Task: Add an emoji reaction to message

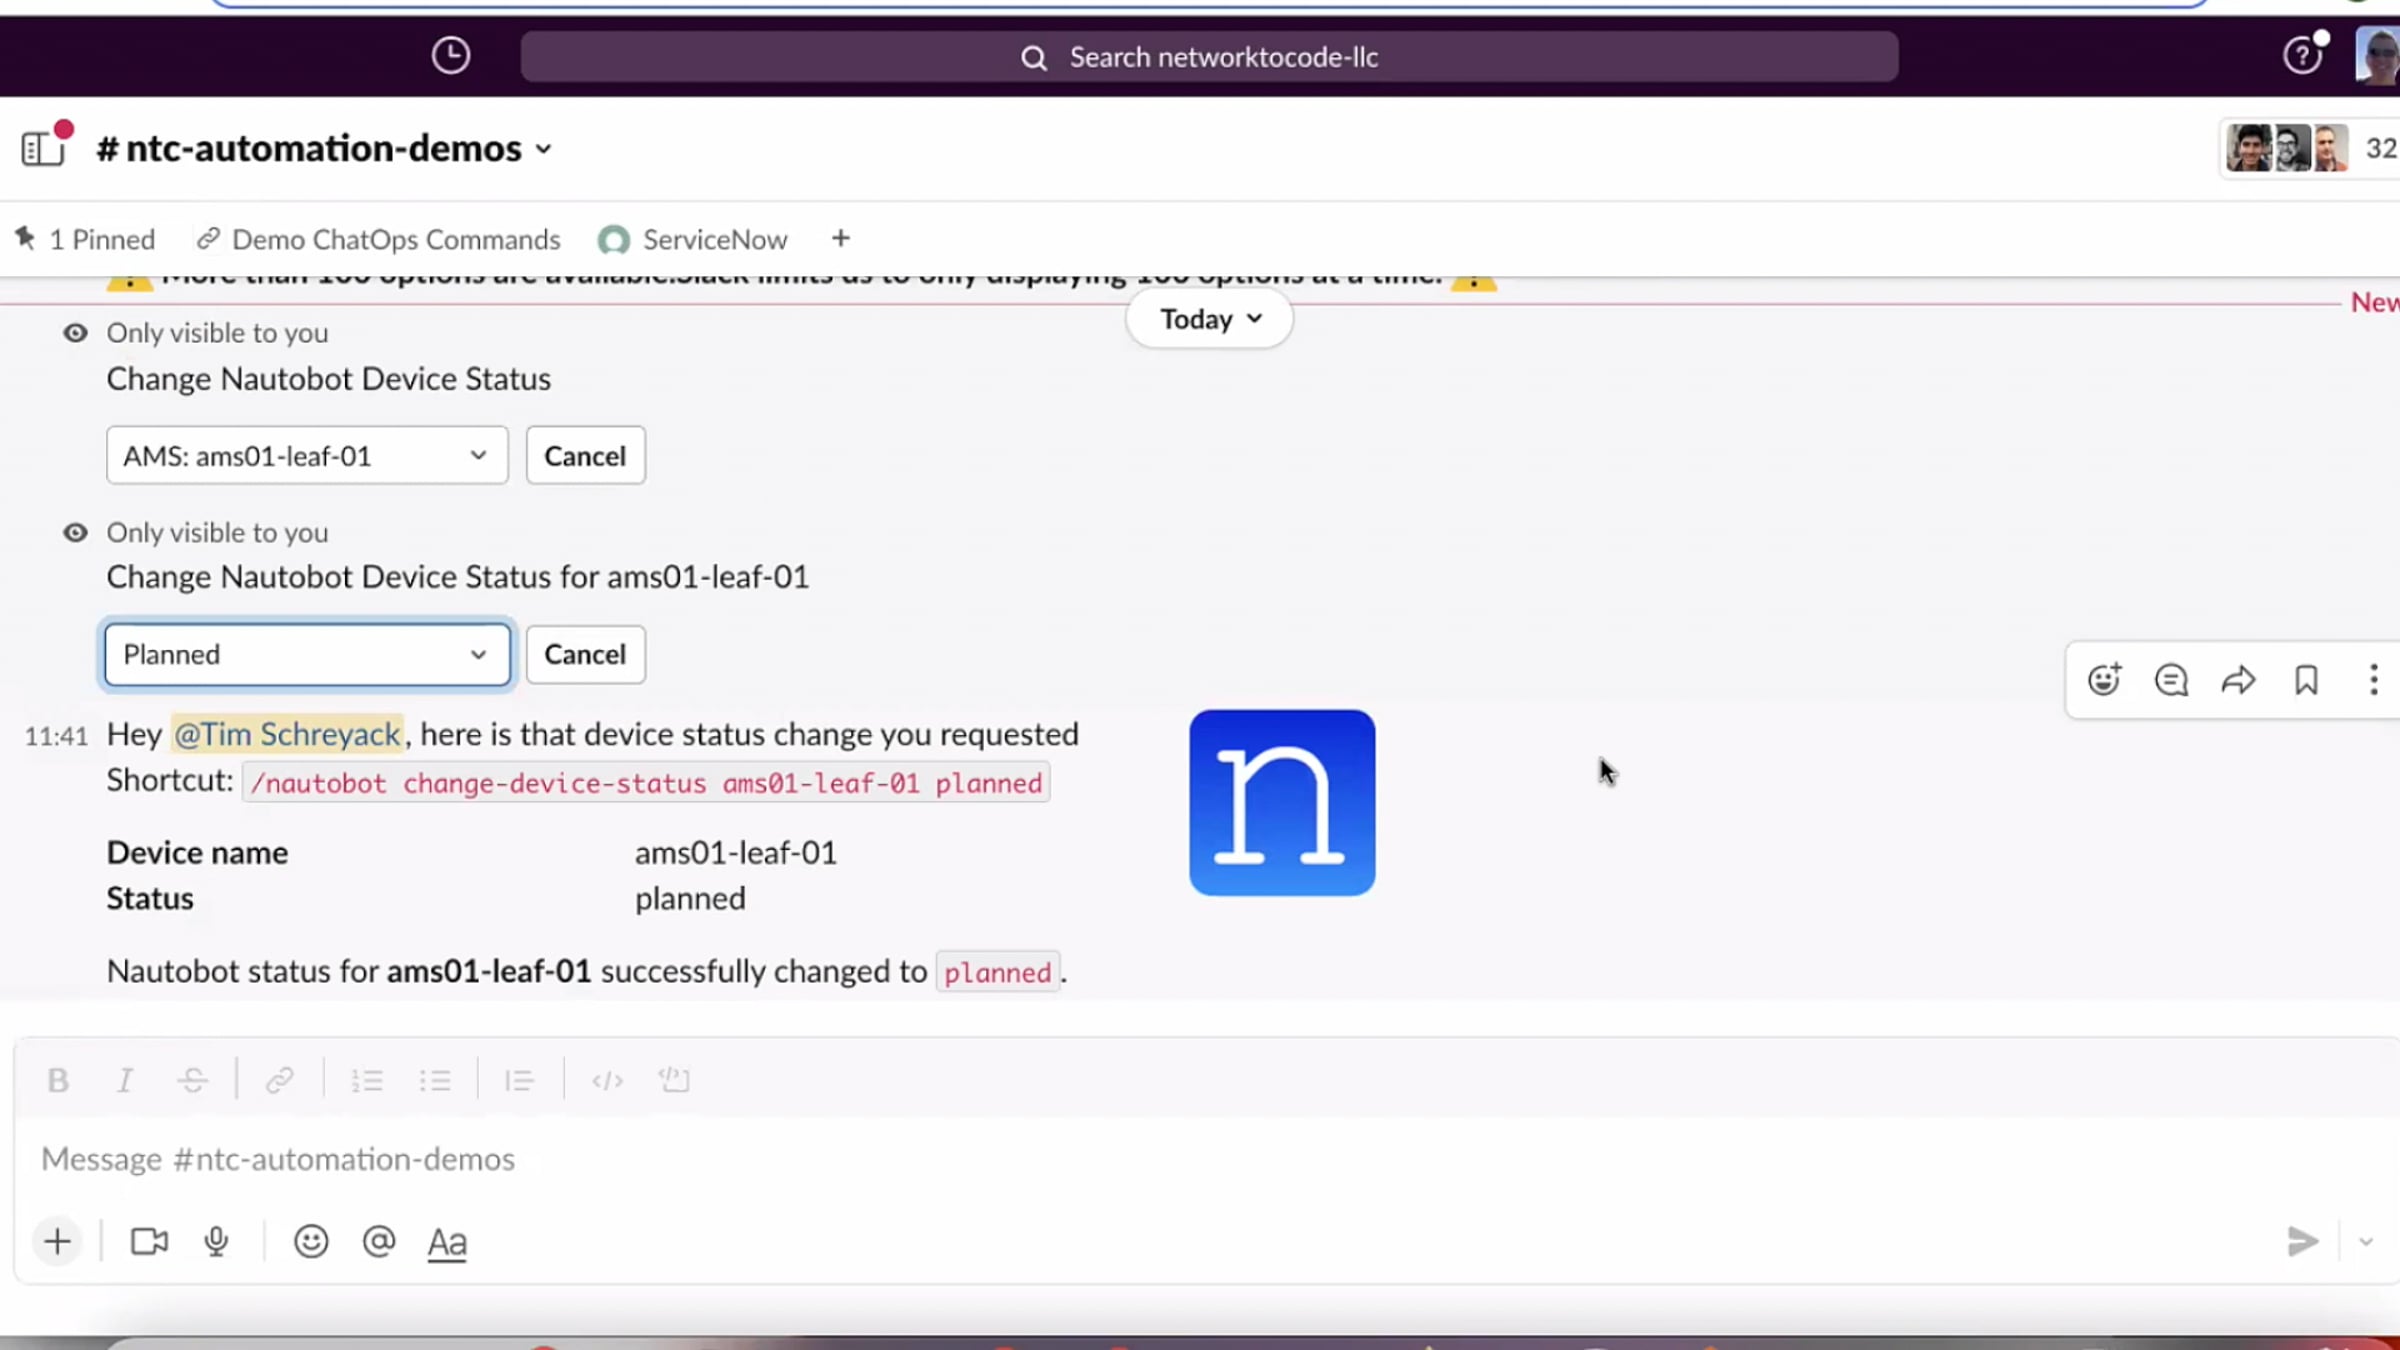Action: pos(2104,680)
